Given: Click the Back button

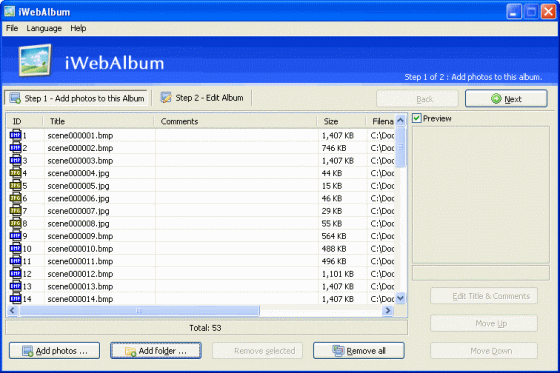Looking at the screenshot, I should [417, 99].
